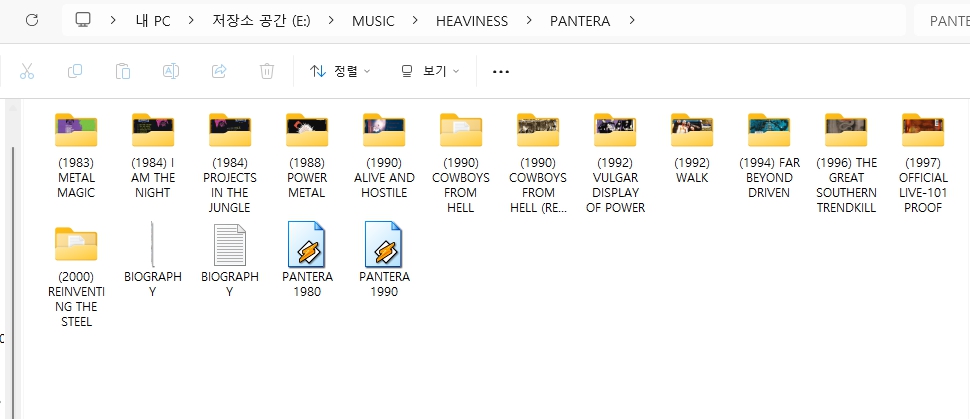The height and width of the screenshot is (419, 970).
Task: Go to 저장소 공간 (E:) breadcrumb
Action: 261,21
